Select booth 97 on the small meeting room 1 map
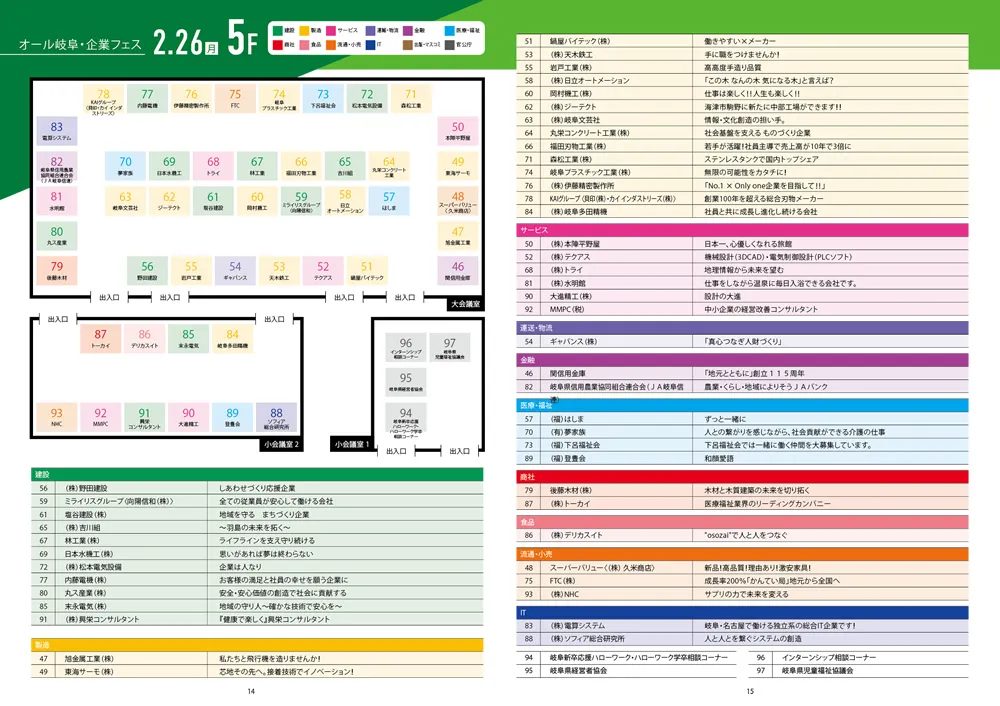The image size is (1000, 706). (x=450, y=348)
